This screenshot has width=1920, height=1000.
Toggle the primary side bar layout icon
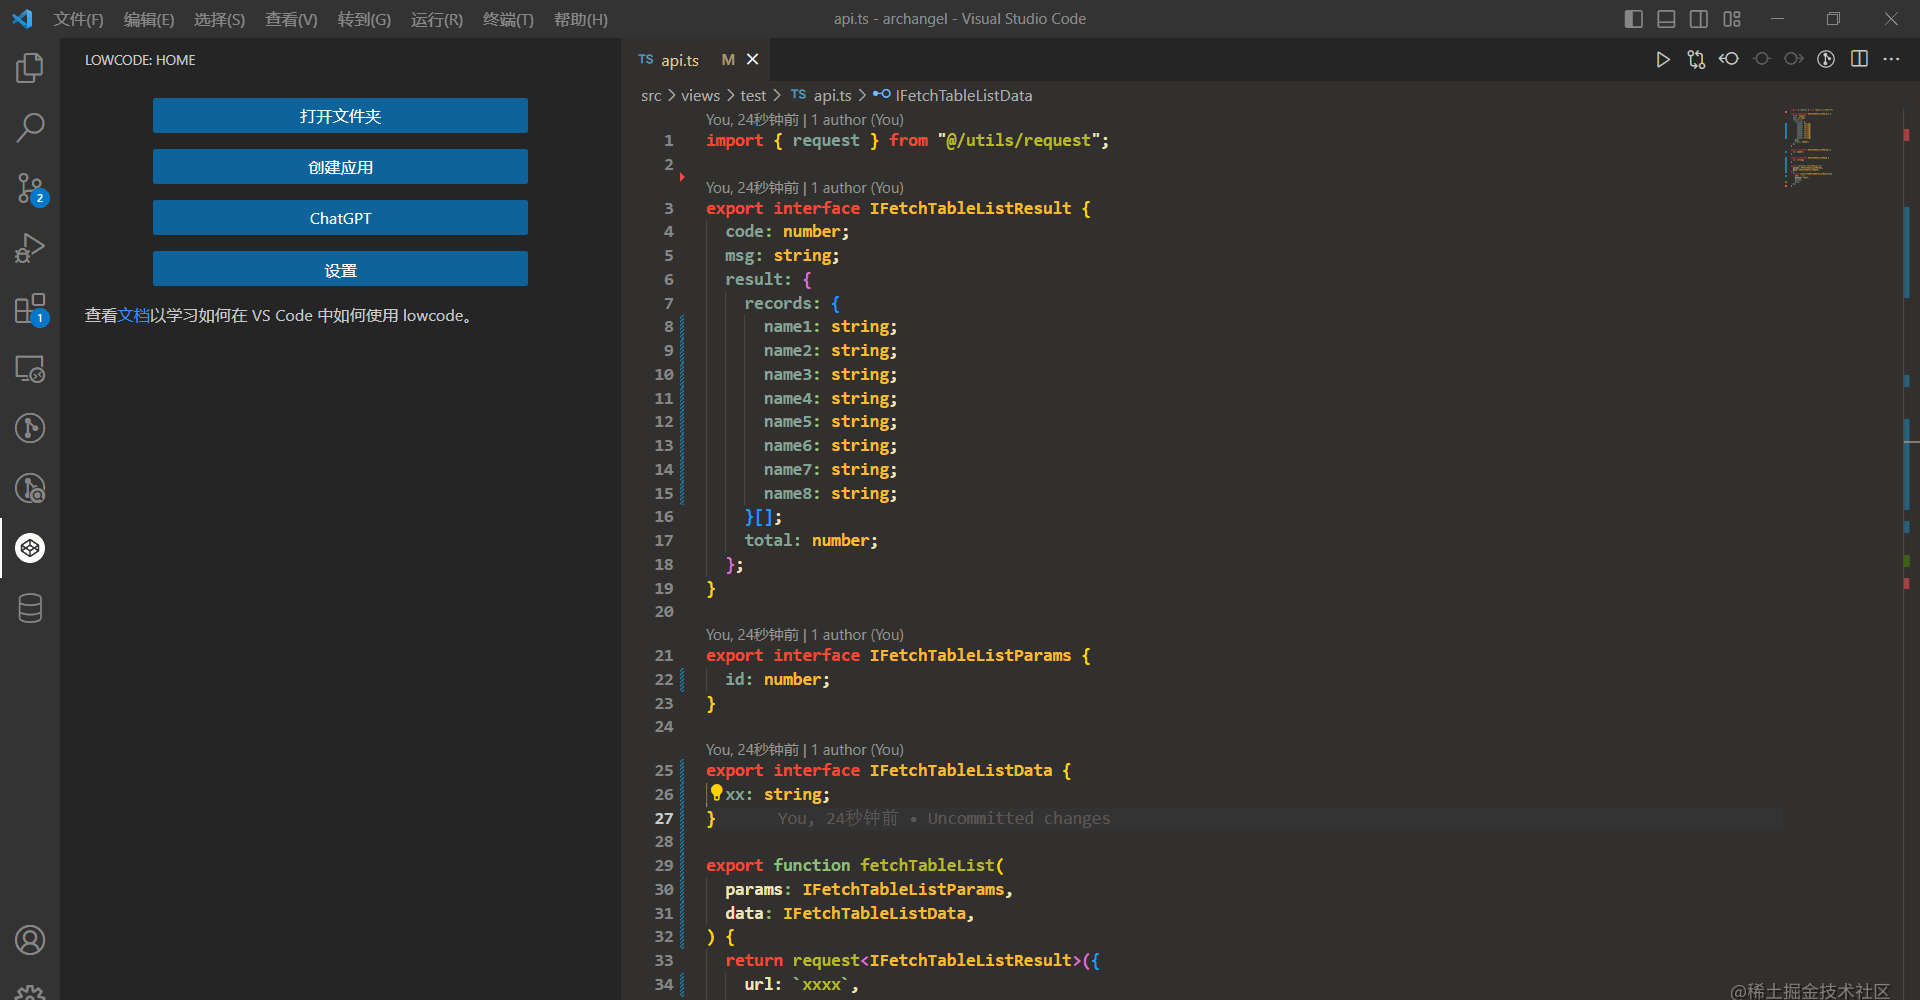tap(1634, 19)
